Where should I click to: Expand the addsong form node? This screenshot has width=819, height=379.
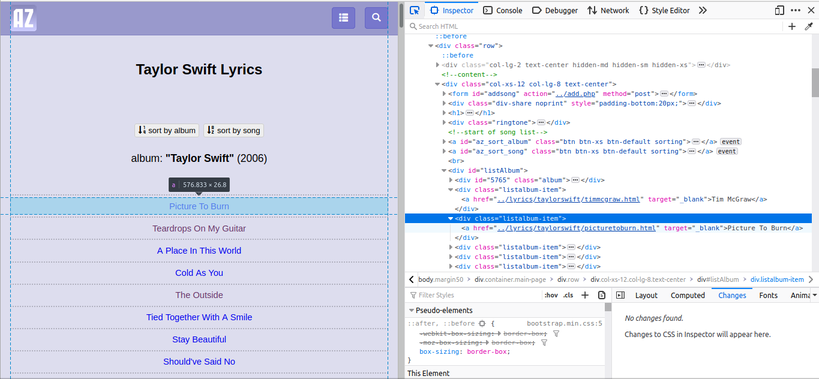click(444, 94)
